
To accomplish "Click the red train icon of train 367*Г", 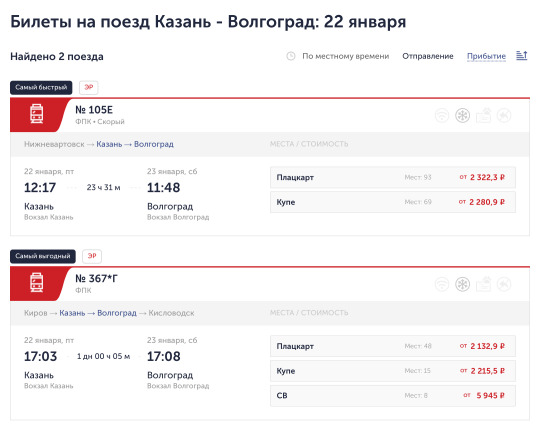I will [37, 282].
